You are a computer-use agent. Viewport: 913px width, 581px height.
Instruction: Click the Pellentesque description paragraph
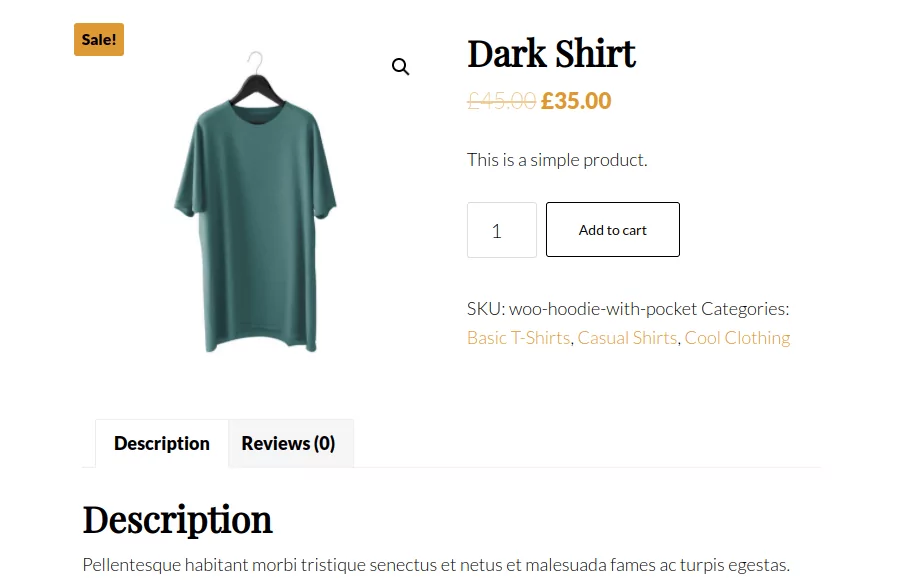[x=436, y=565]
